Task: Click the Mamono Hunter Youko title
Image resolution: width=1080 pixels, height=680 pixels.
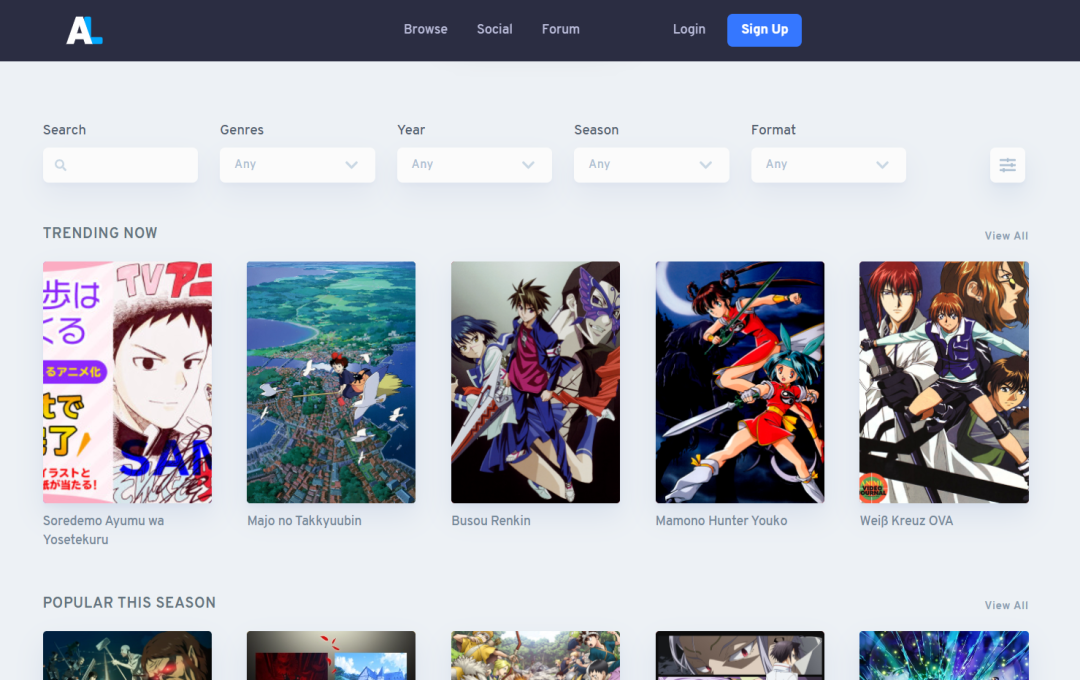Action: point(721,521)
